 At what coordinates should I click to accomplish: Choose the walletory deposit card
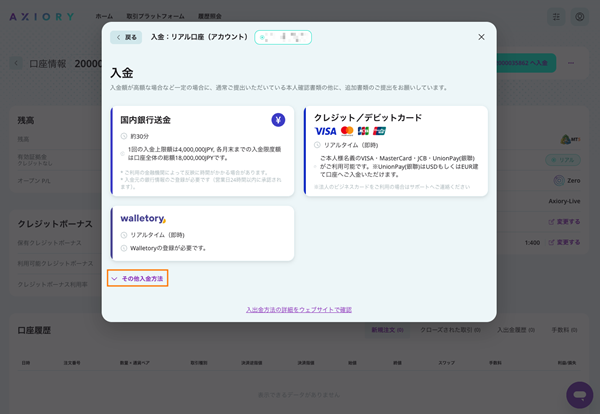pyautogui.click(x=202, y=233)
